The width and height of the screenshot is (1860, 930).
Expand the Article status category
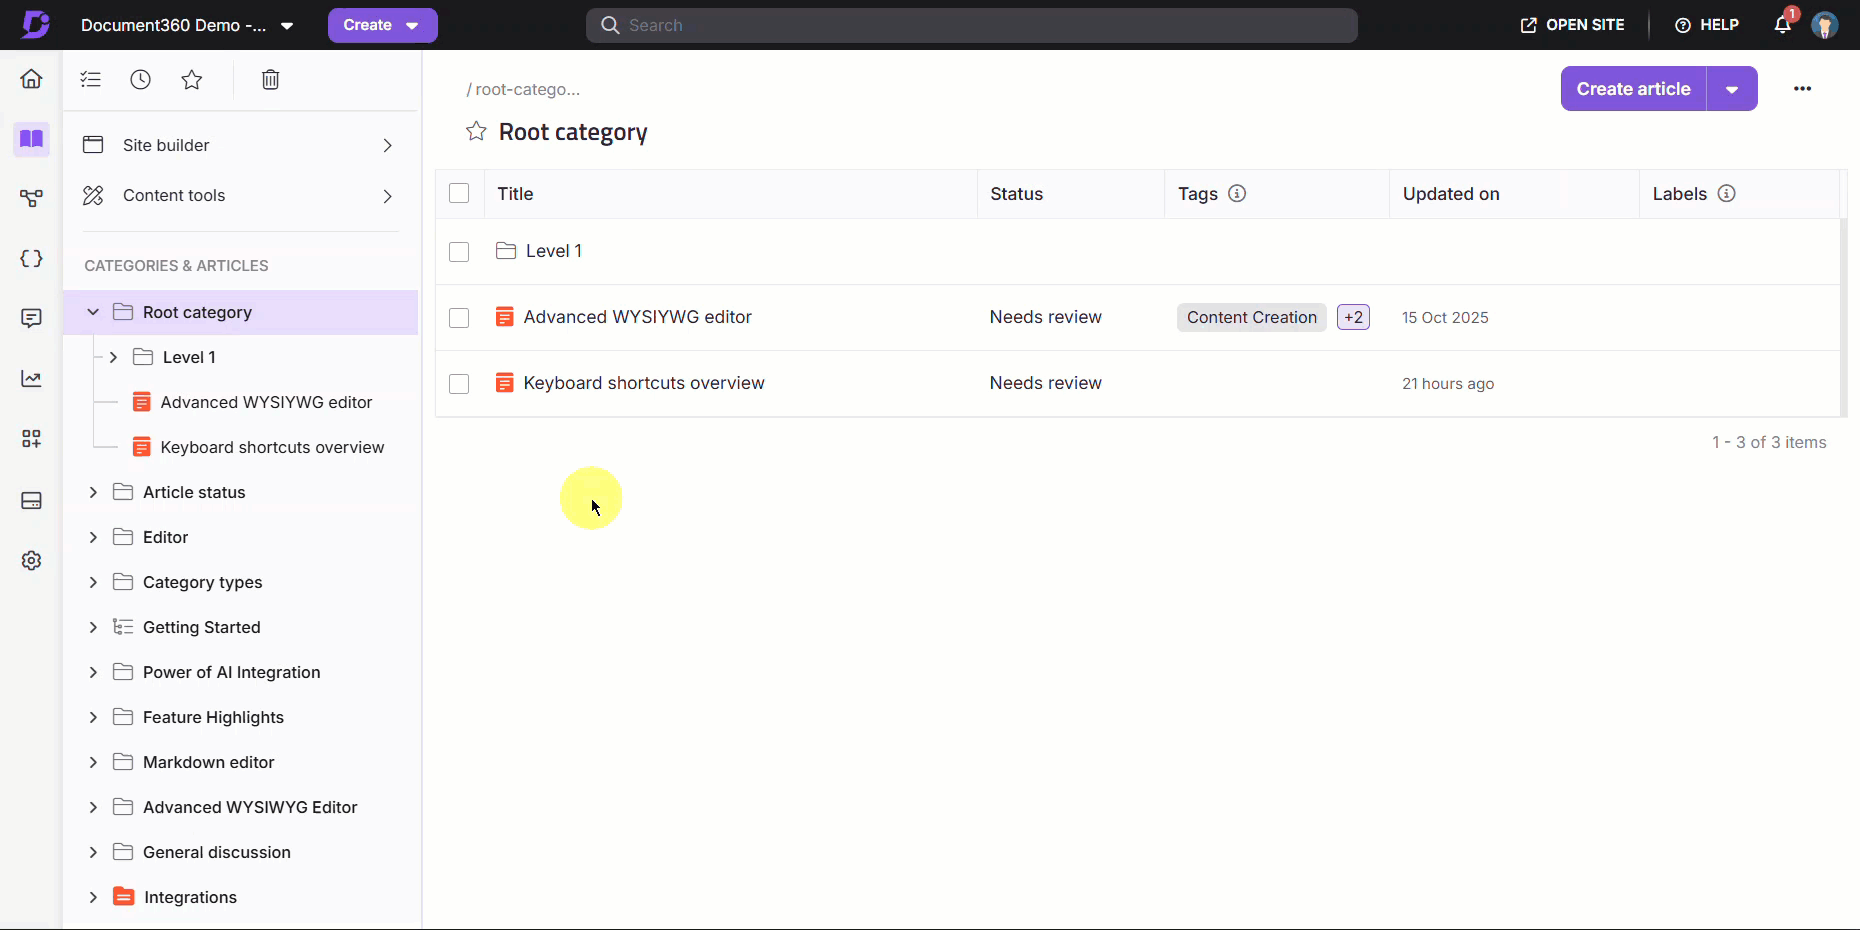(93, 492)
